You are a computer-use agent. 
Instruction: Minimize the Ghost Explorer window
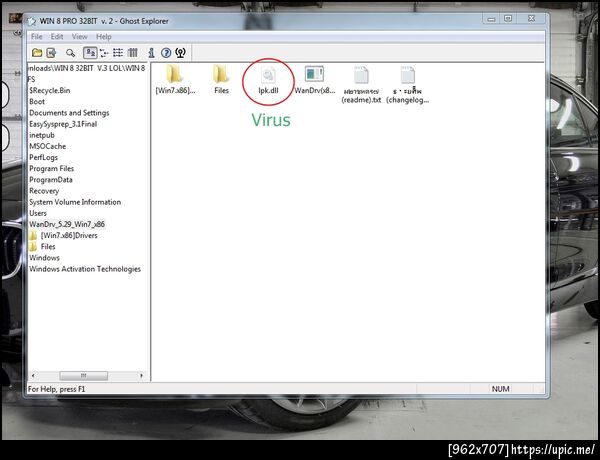pos(491,19)
